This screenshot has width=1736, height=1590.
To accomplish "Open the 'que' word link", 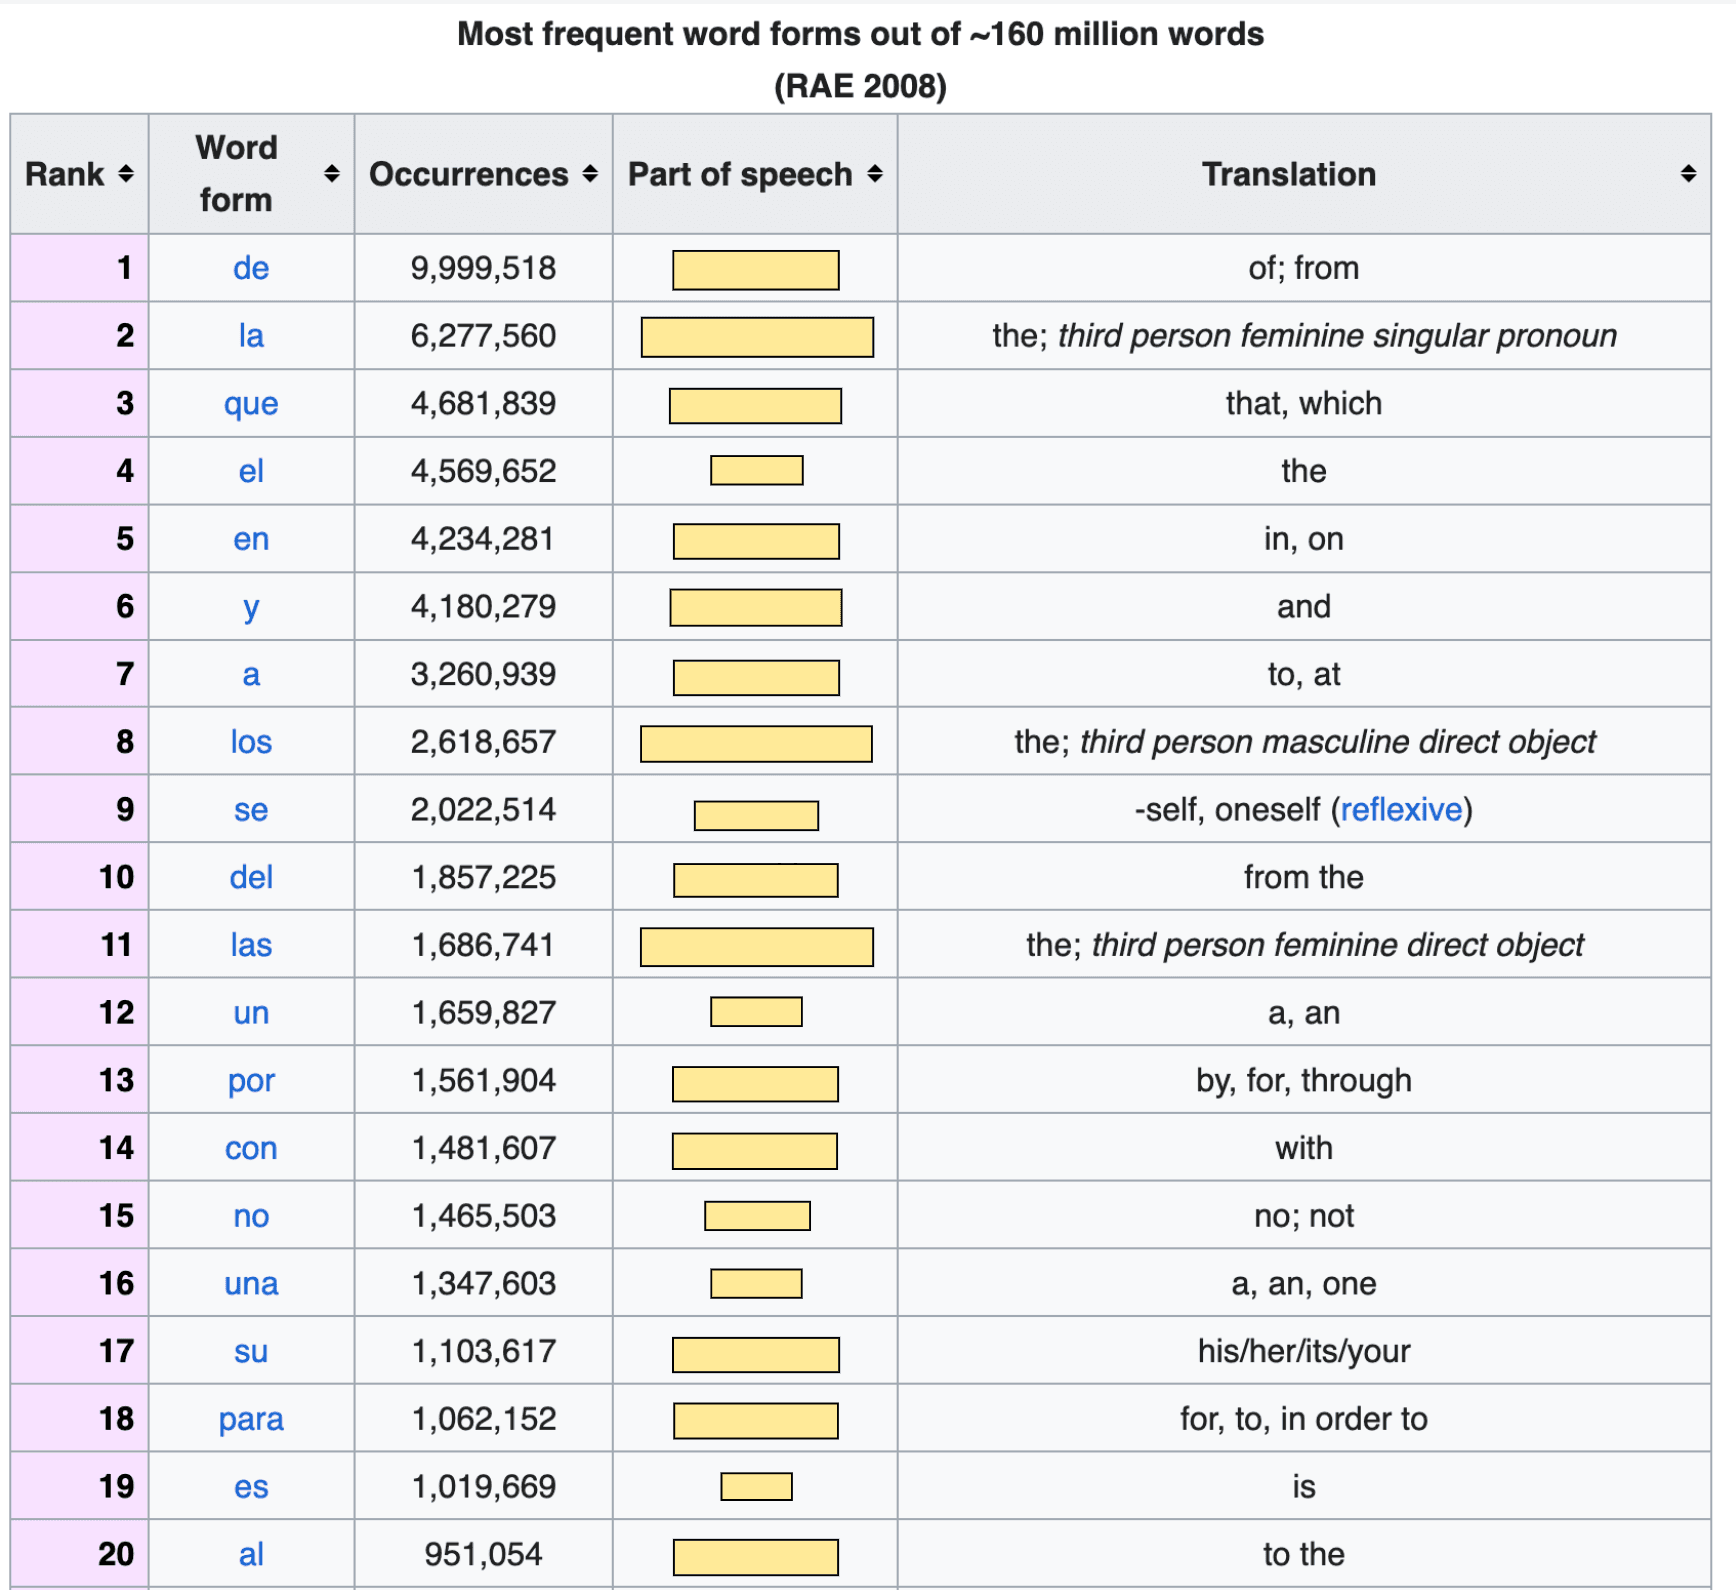I will point(251,404).
